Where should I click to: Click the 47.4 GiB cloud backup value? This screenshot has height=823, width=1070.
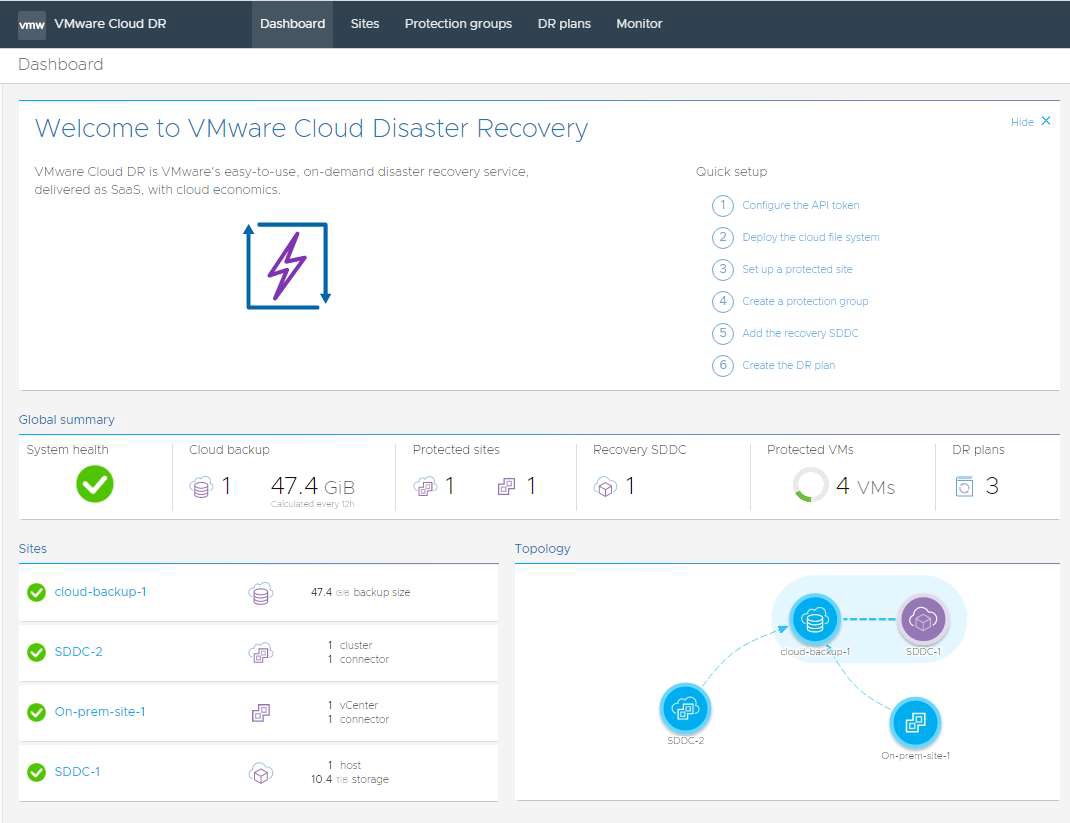313,487
